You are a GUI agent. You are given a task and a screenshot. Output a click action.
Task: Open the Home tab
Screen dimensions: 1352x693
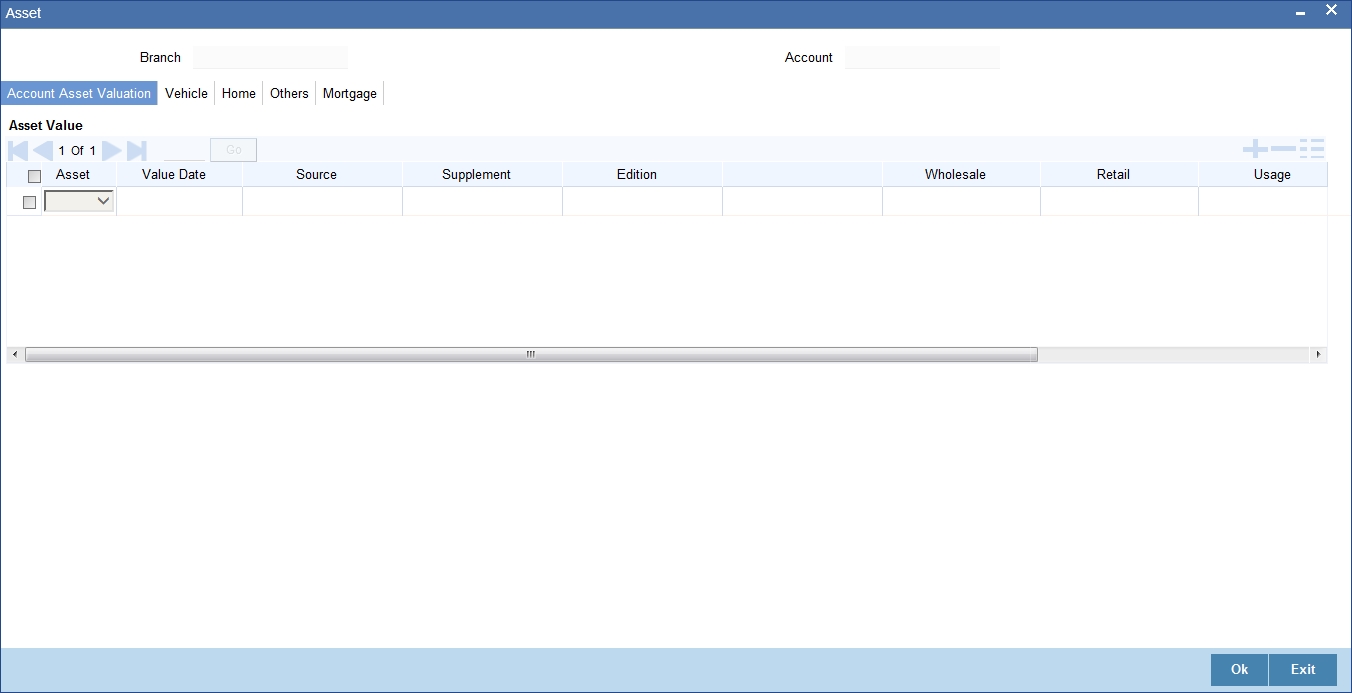pyautogui.click(x=239, y=93)
